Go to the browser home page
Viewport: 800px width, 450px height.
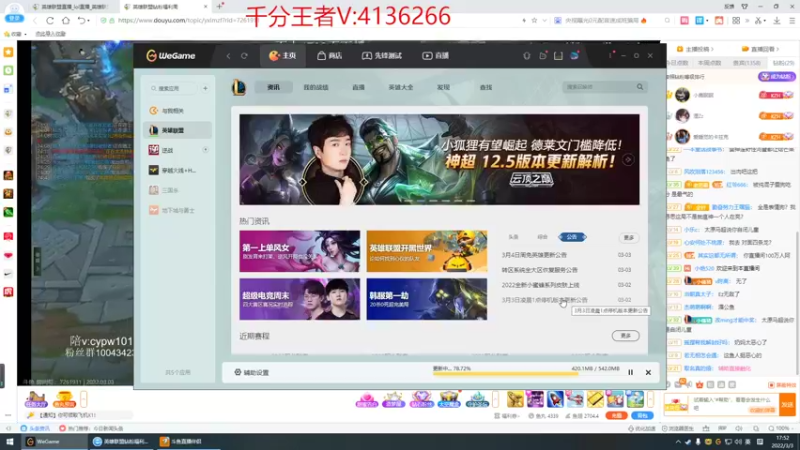point(66,21)
